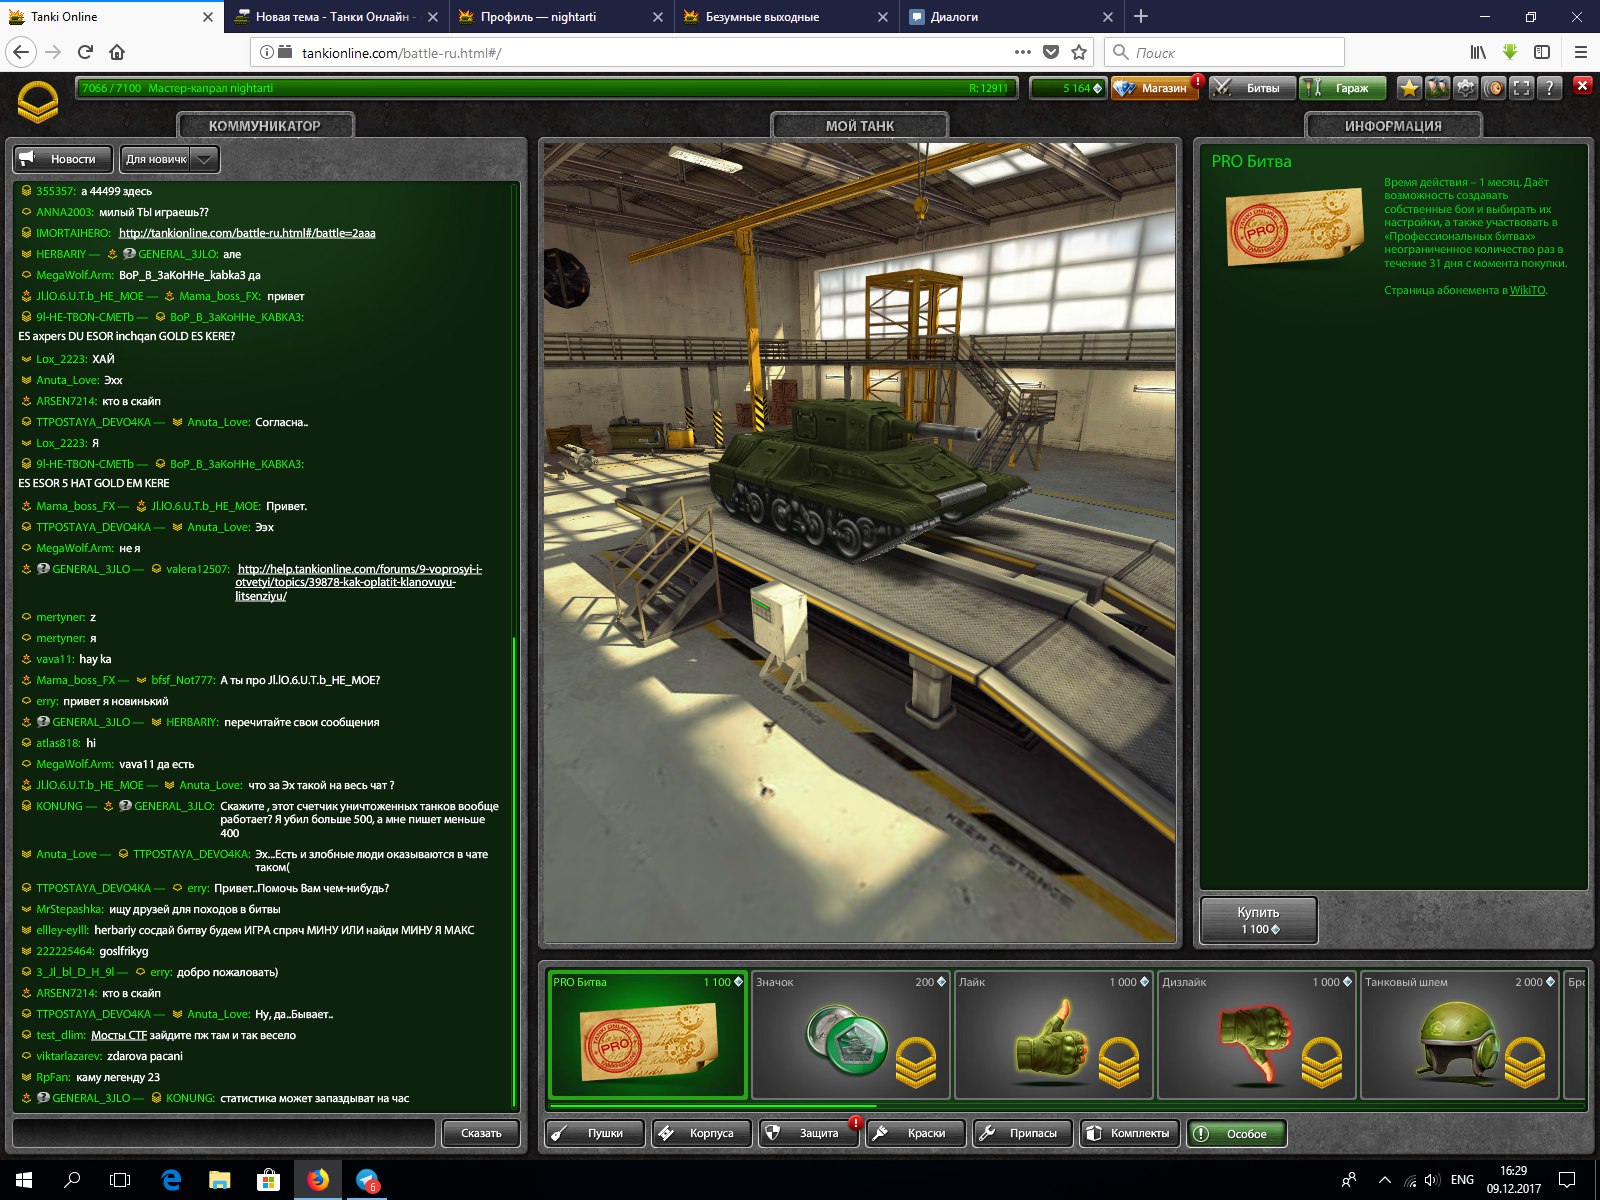The image size is (1600, 1200).
Task: Toggle the Firefox sidebar
Action: coord(1542,52)
